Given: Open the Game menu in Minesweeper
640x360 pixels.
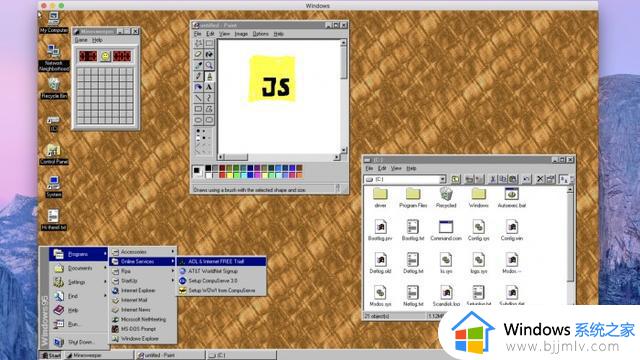Looking at the screenshot, I should pyautogui.click(x=81, y=40).
